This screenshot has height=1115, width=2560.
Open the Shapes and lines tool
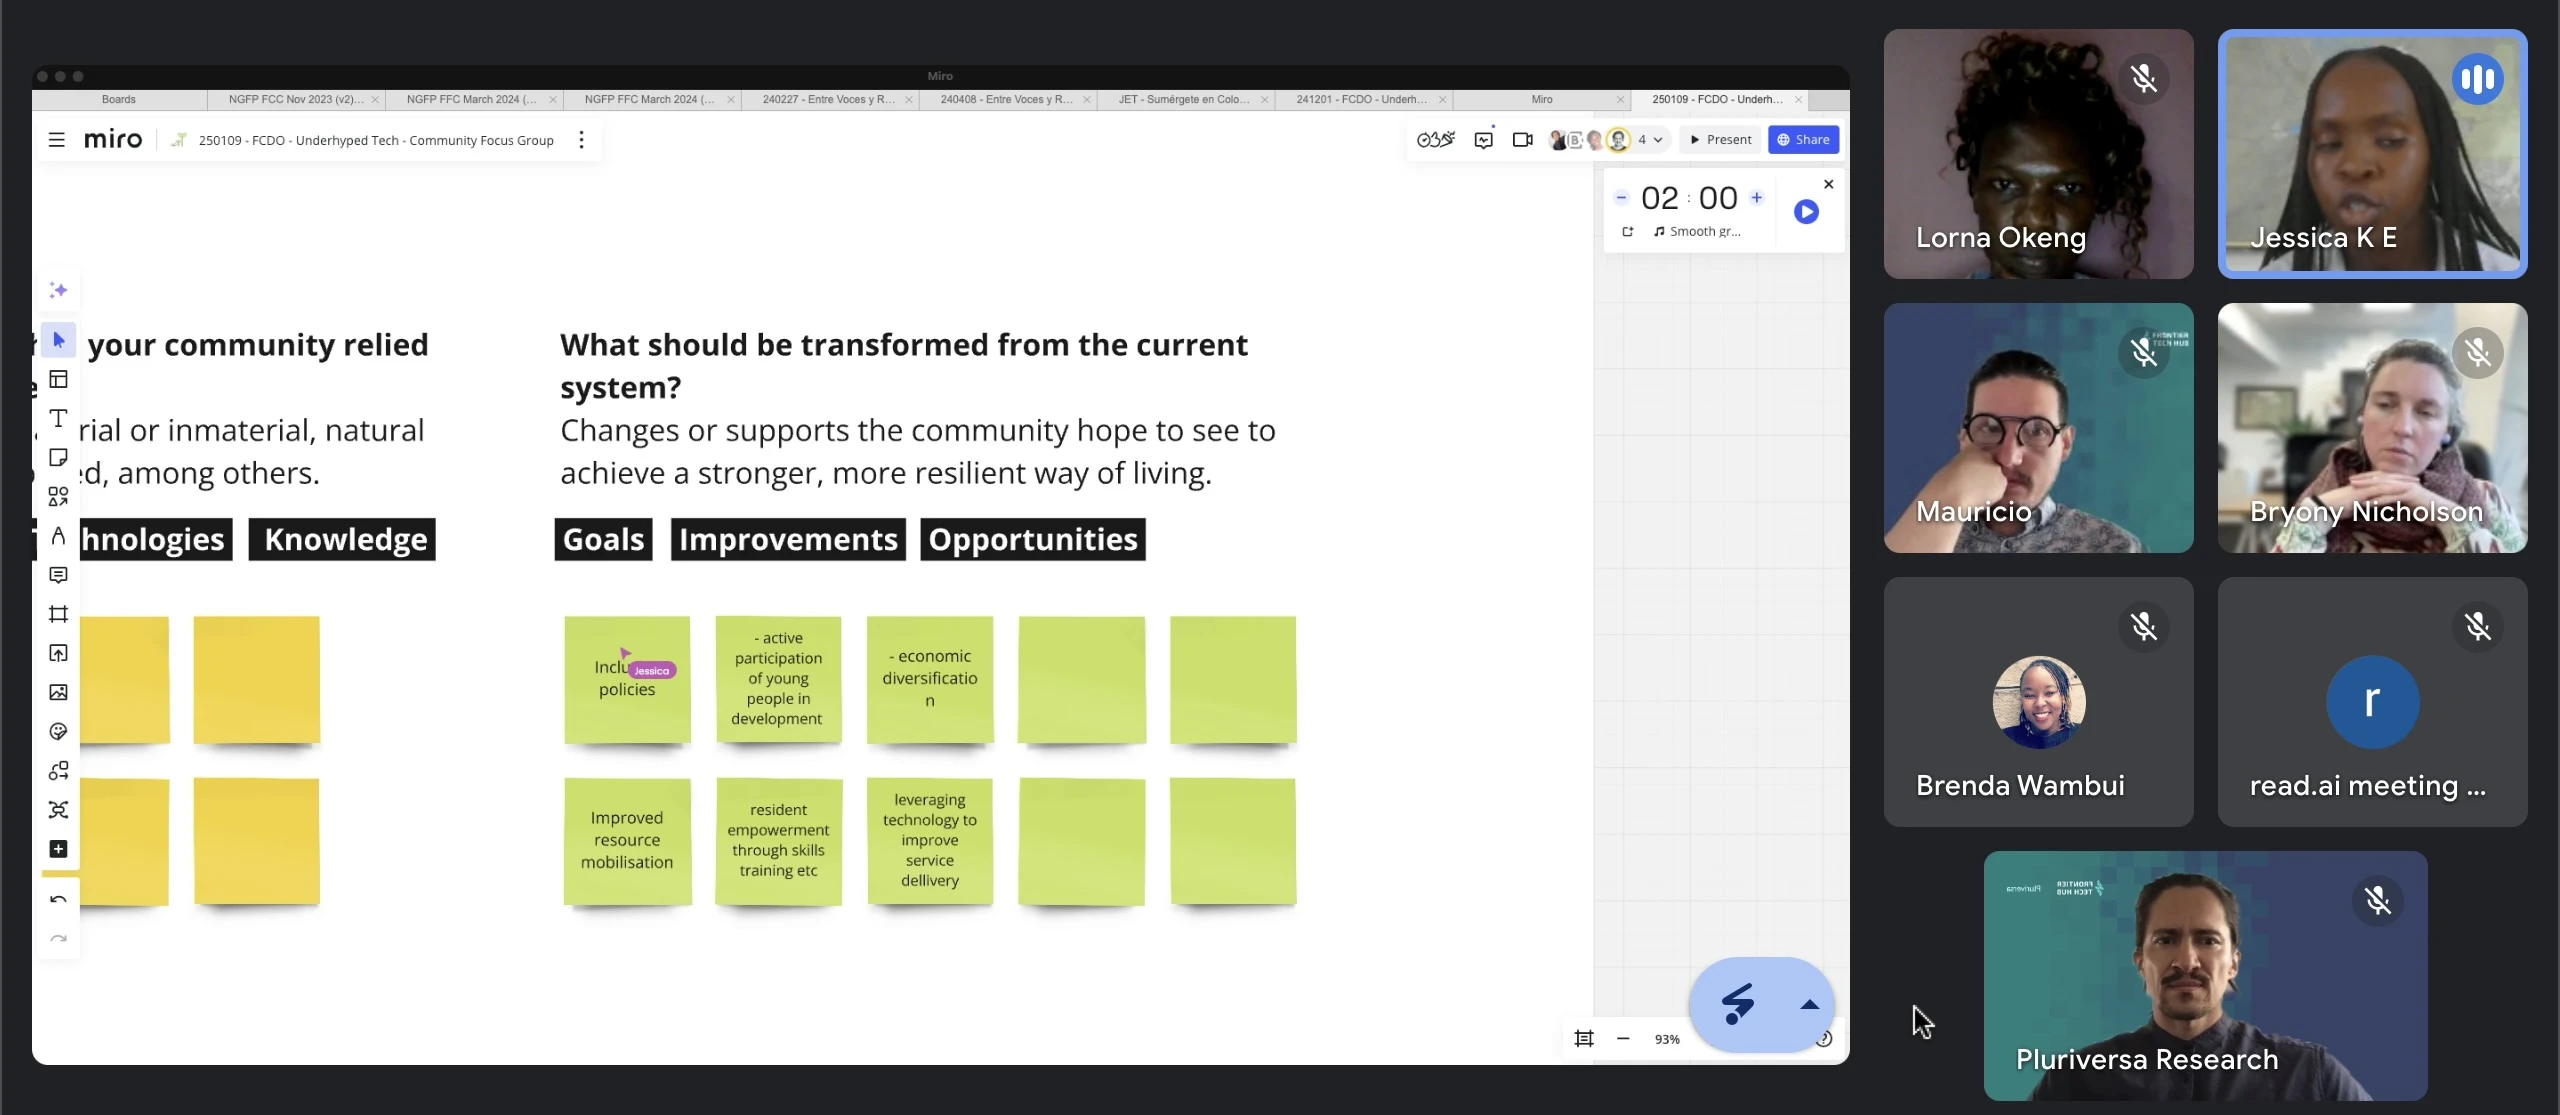(x=58, y=496)
